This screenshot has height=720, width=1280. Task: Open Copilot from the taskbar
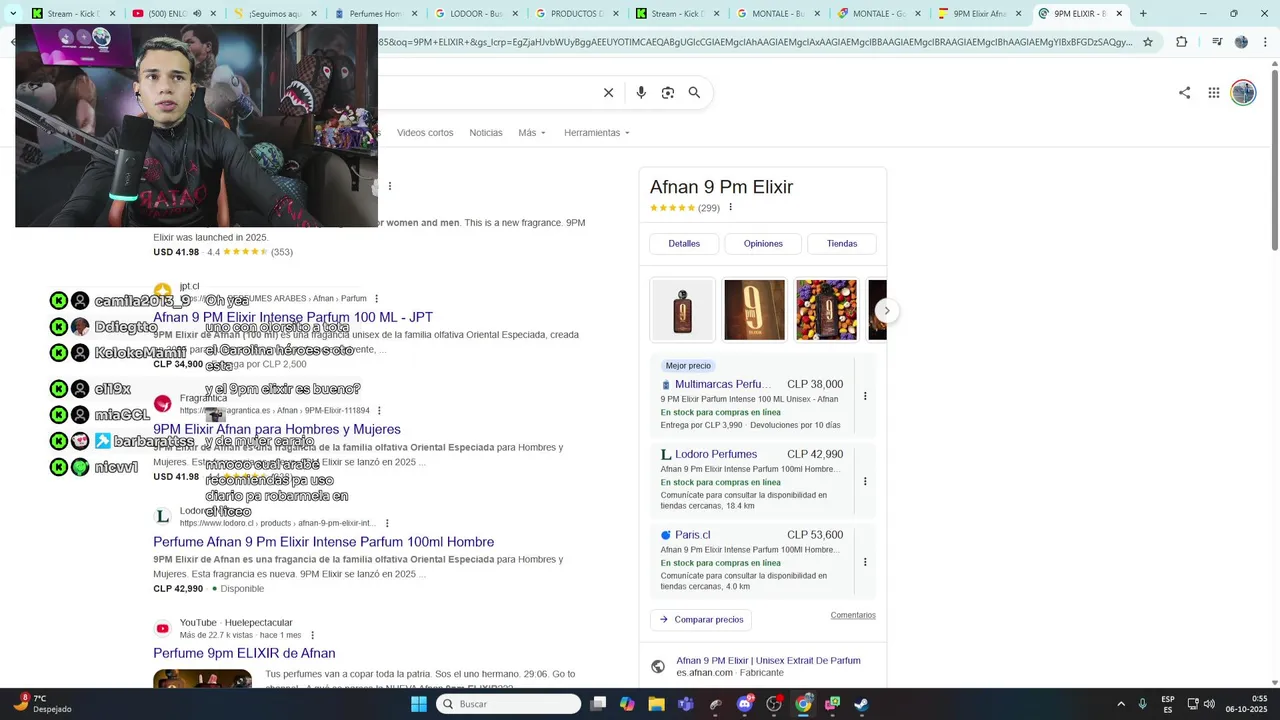point(627,704)
